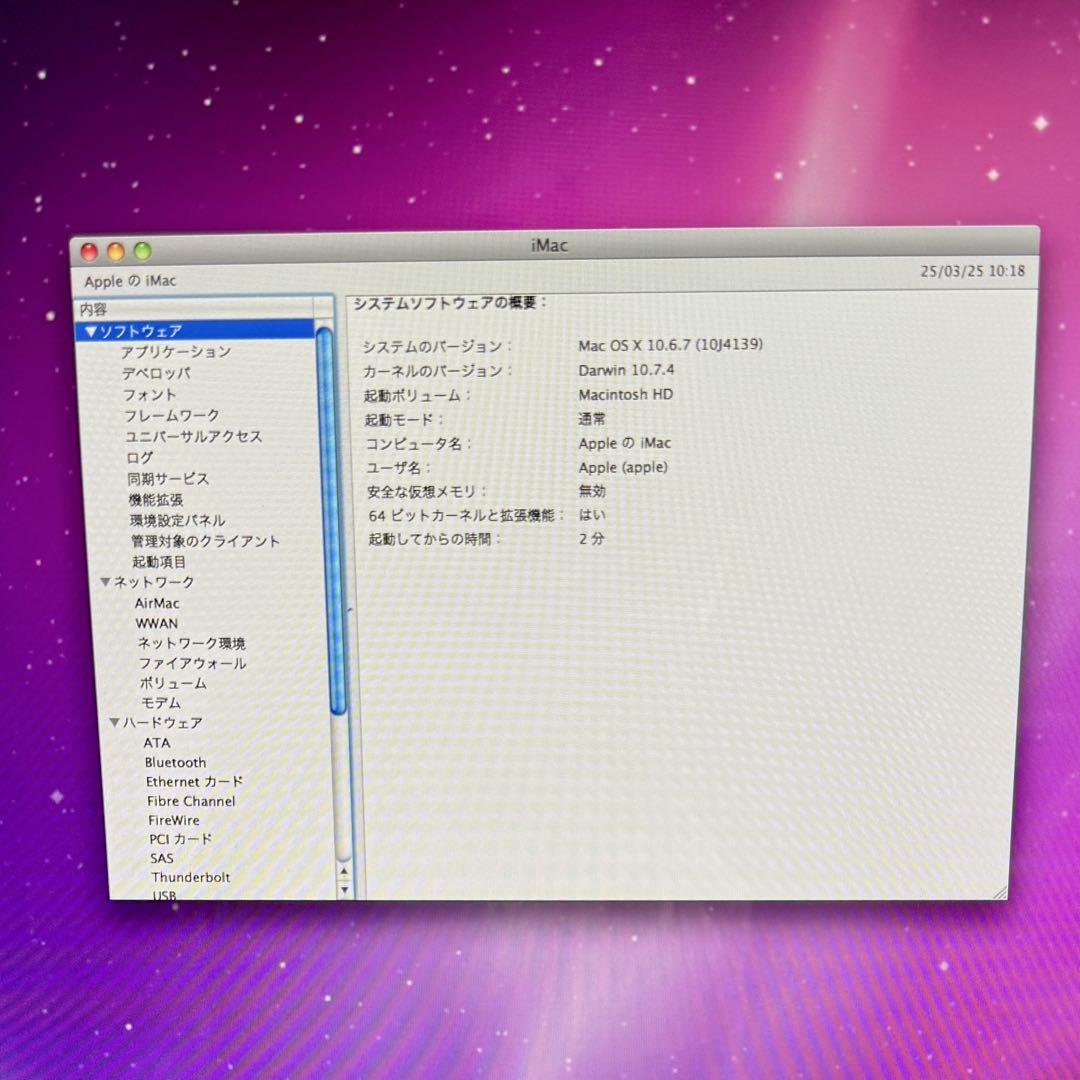Select アプリケーション in the sidebar
1080x1080 pixels.
pyautogui.click(x=176, y=352)
